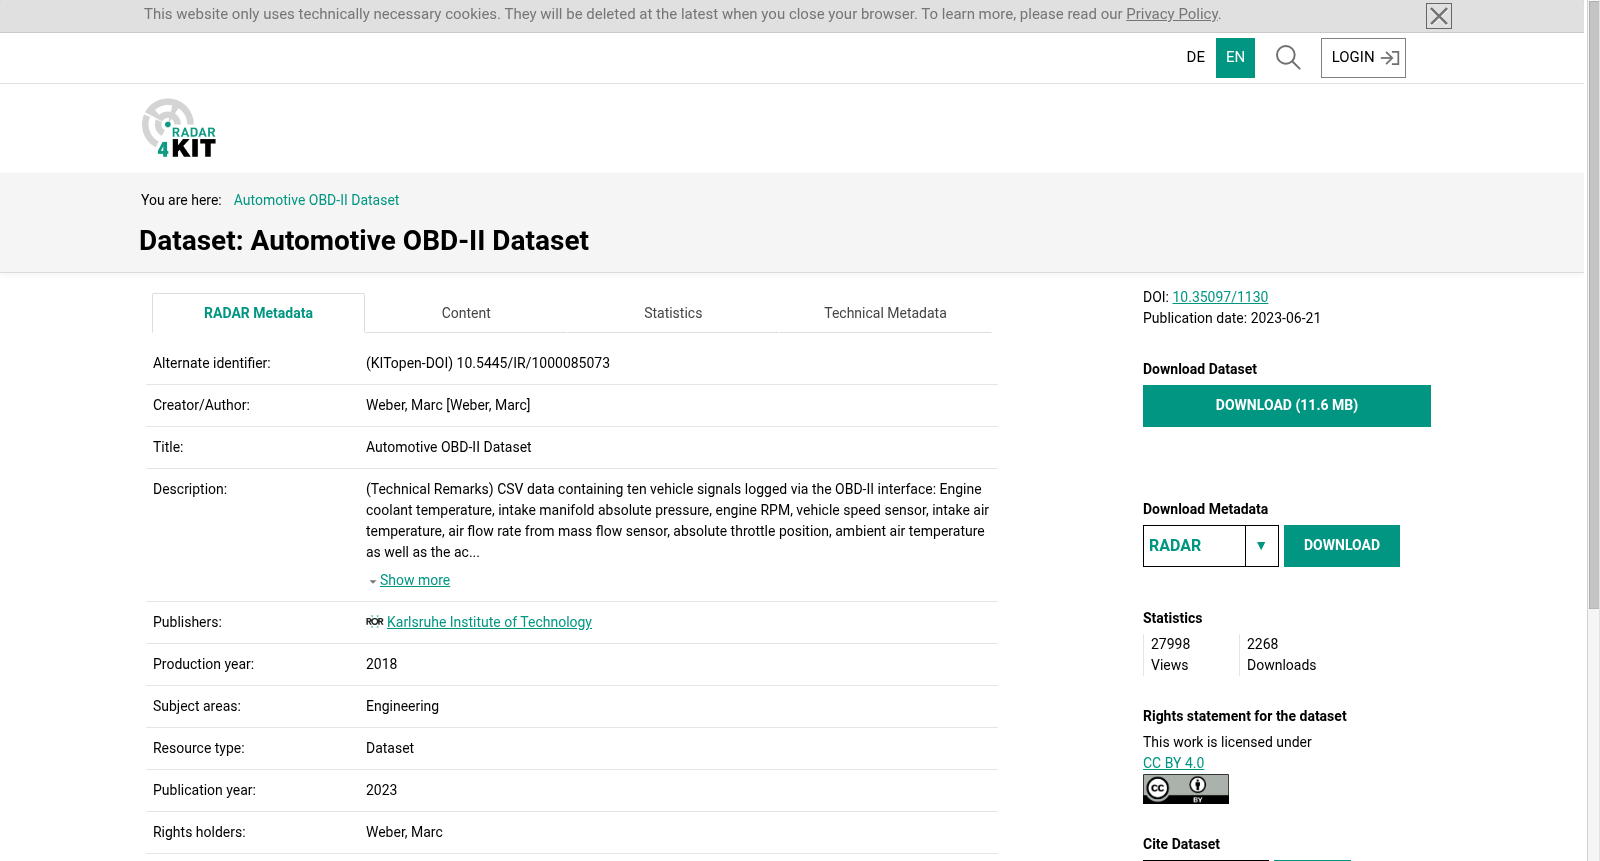
Task: Click the metadata DOWNLOAD button
Action: [x=1342, y=546]
